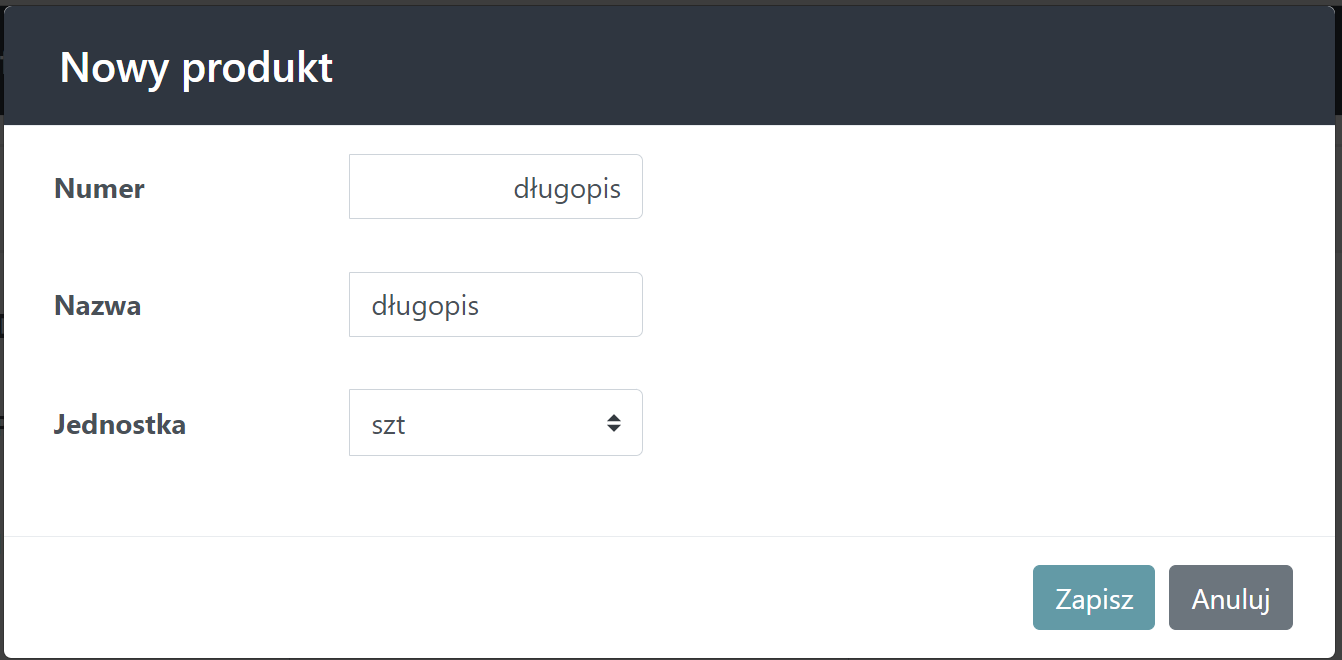Screen dimensions: 1342x660
Task: Click the up-down arrows icon in Jednostka select
Action: (614, 423)
